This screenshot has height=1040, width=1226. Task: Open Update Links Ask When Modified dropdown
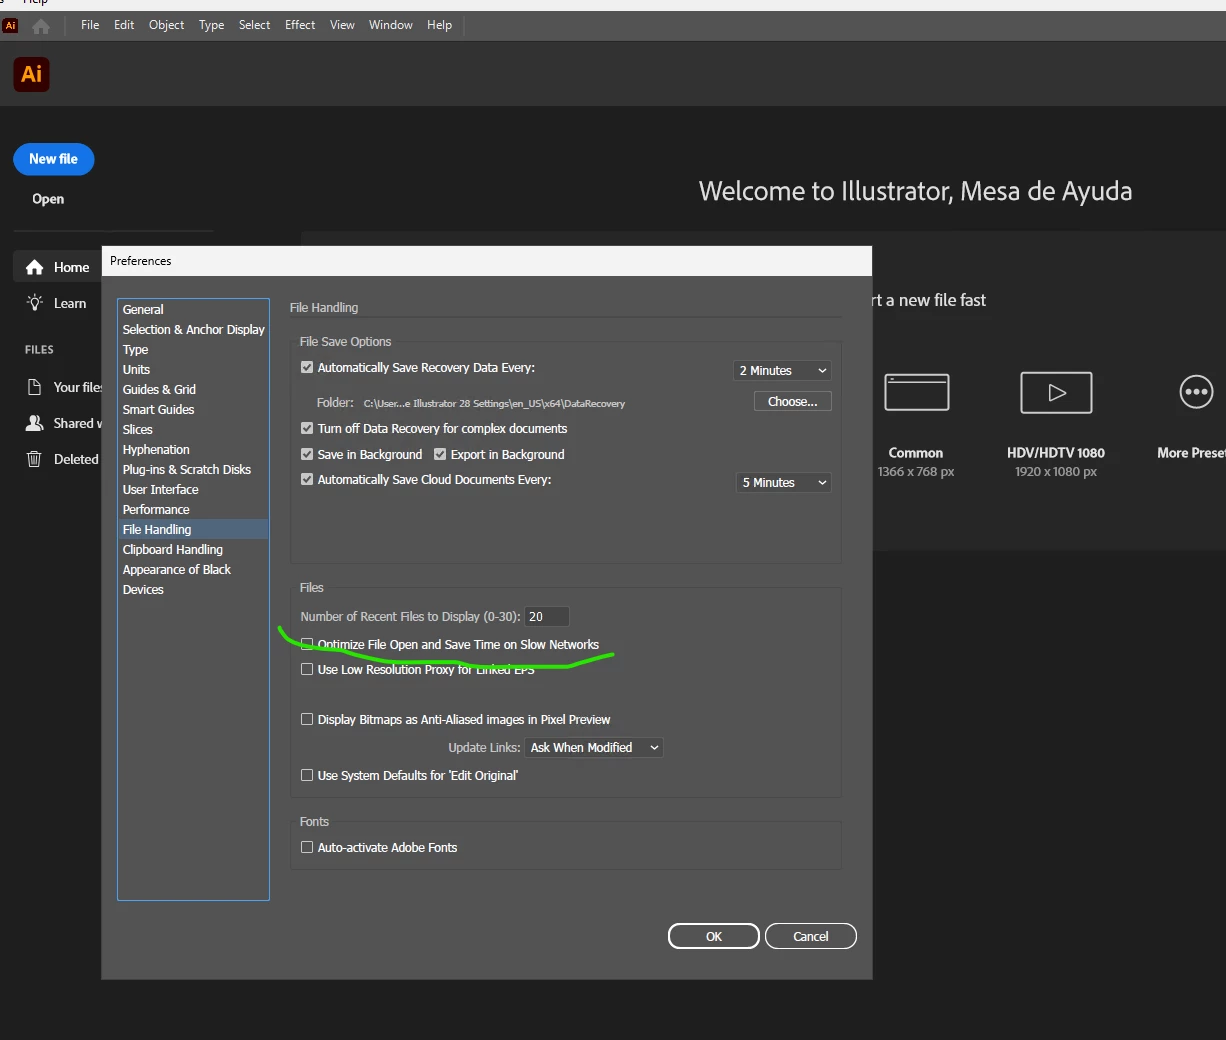594,747
